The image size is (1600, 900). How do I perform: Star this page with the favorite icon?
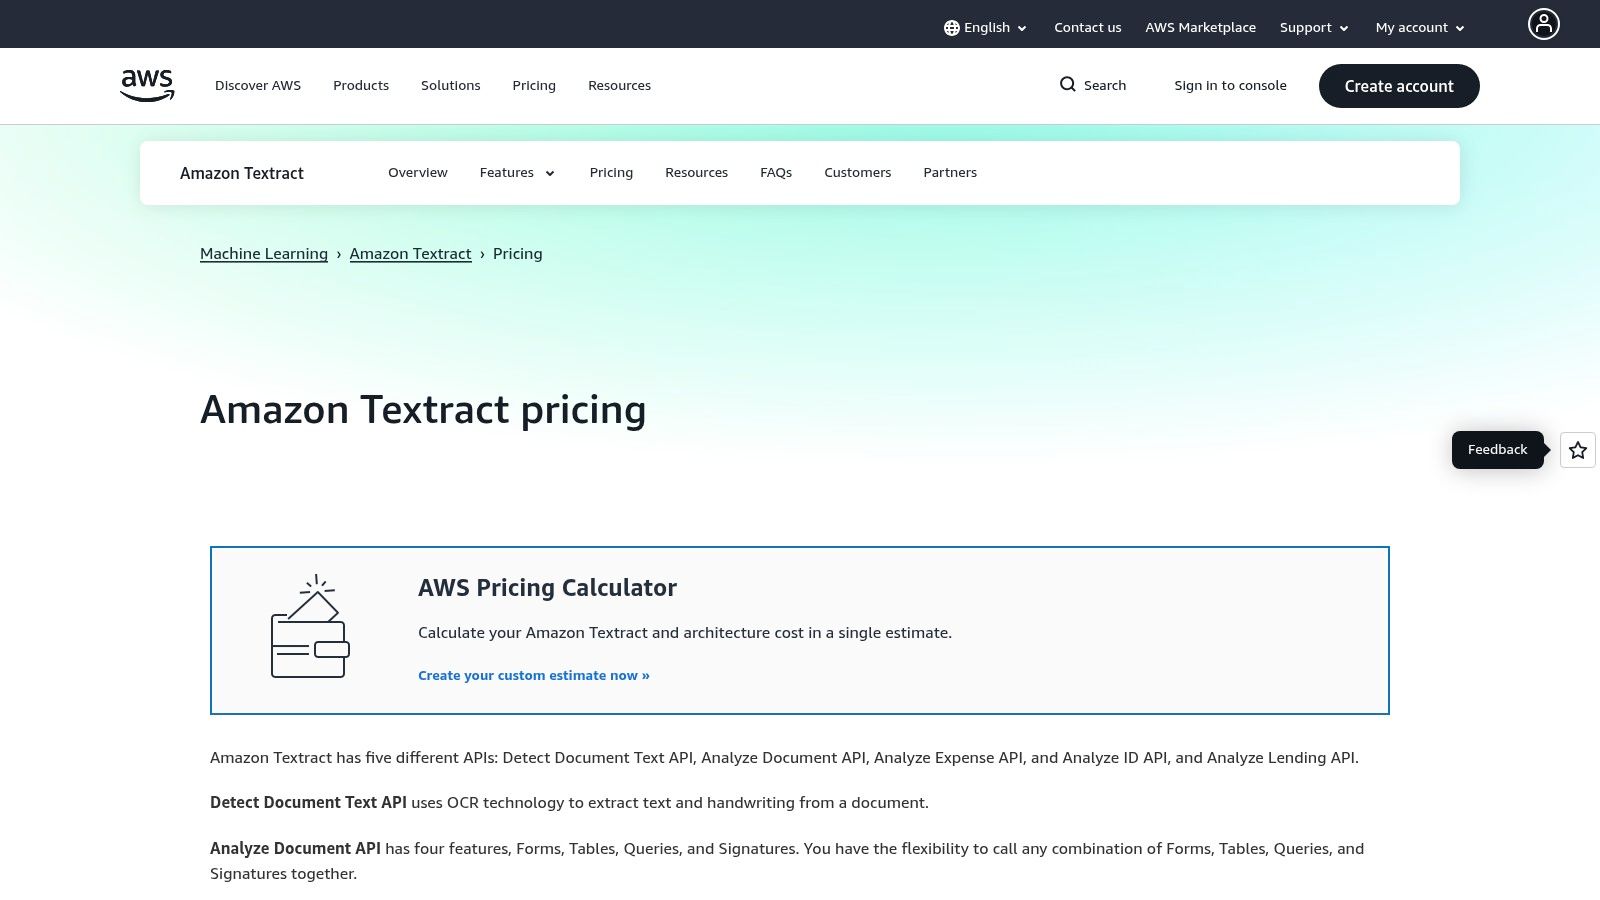(x=1577, y=450)
